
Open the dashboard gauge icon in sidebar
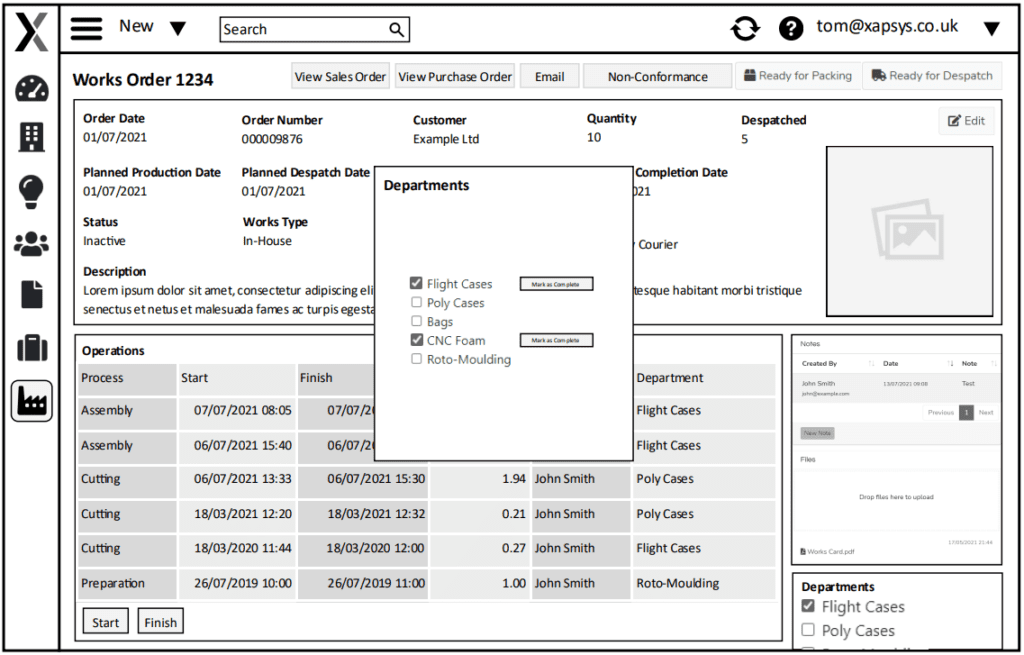click(x=31, y=89)
